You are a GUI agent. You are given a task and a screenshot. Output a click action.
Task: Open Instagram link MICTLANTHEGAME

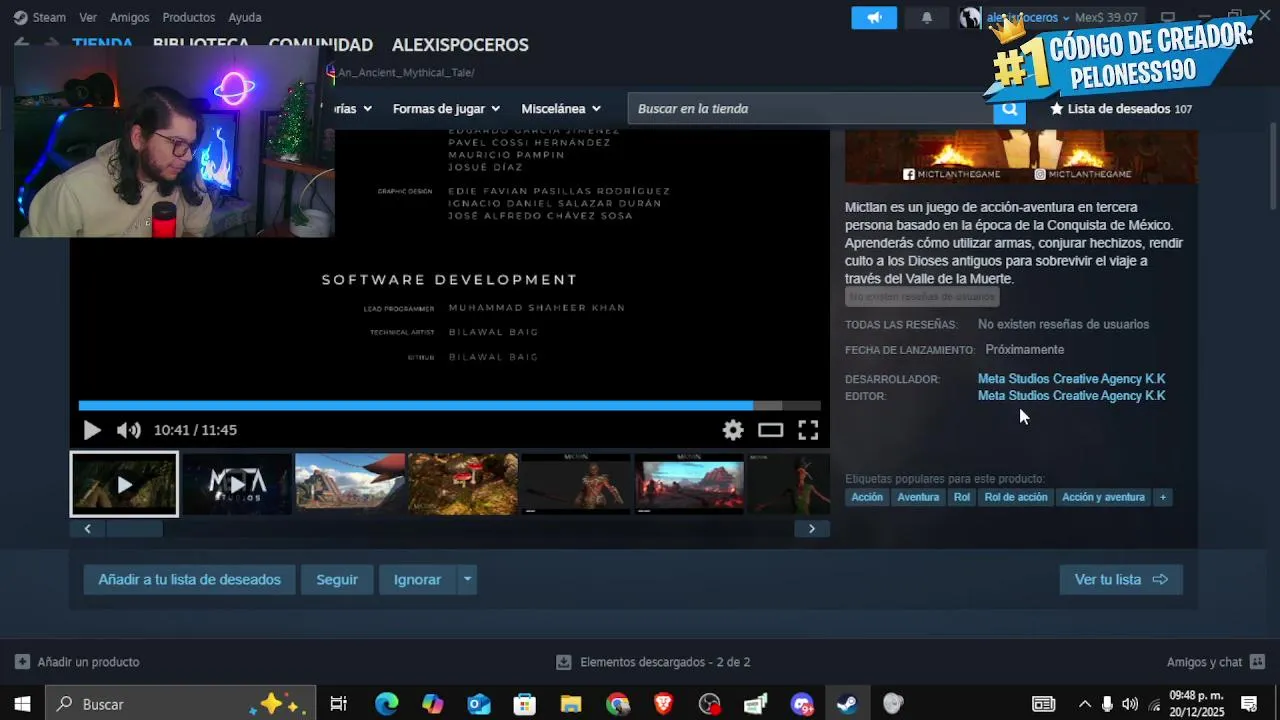pyautogui.click(x=1083, y=174)
